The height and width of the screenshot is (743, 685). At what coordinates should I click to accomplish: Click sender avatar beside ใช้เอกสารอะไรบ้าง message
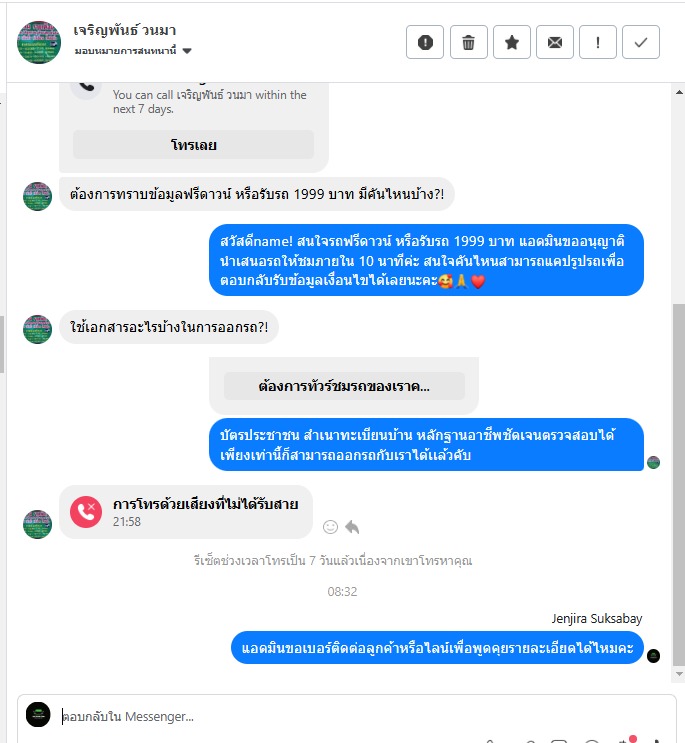(37, 329)
